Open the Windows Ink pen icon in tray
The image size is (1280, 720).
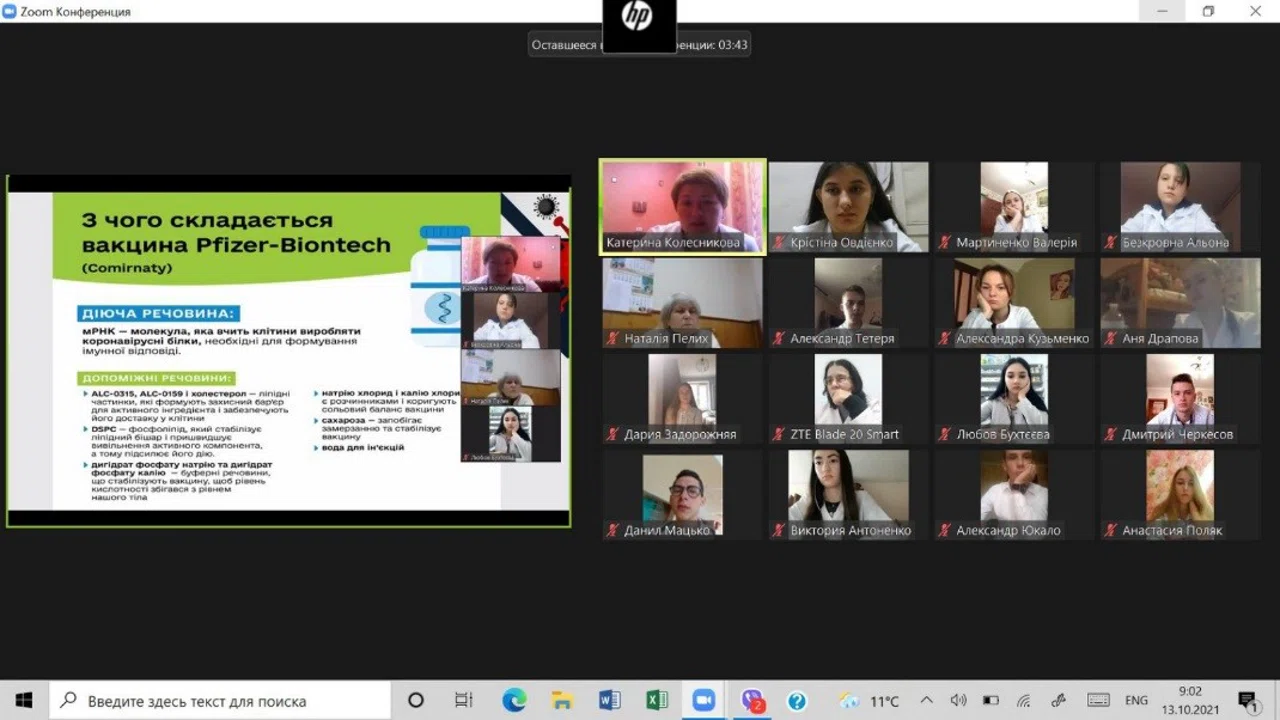coord(1059,701)
